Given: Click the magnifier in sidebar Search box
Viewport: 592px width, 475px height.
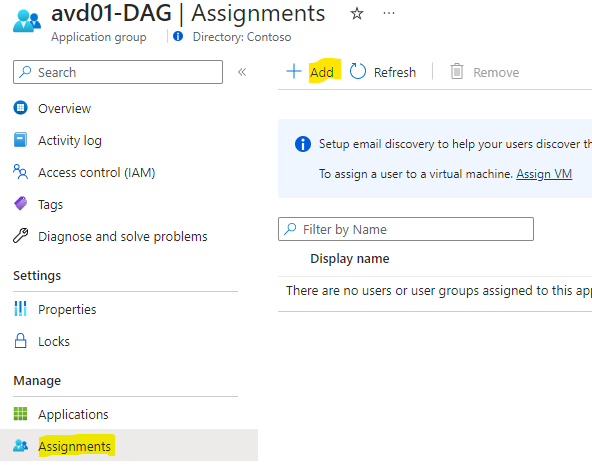Looking at the screenshot, I should click(25, 72).
